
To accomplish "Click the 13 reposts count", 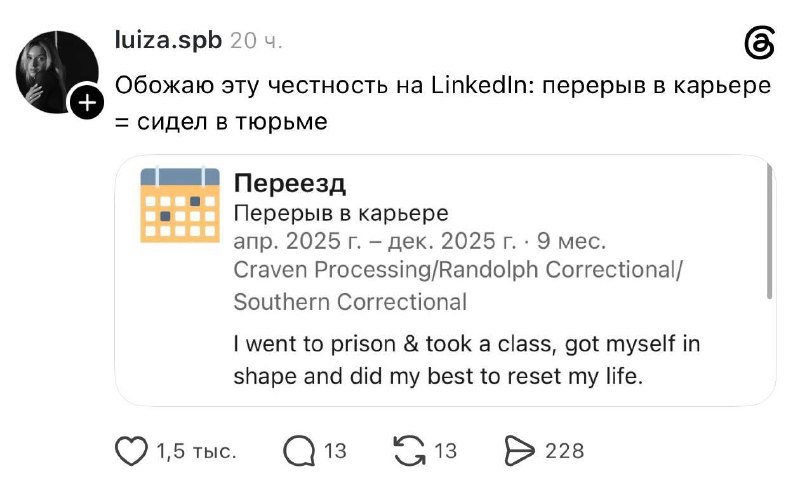I will coord(445,451).
